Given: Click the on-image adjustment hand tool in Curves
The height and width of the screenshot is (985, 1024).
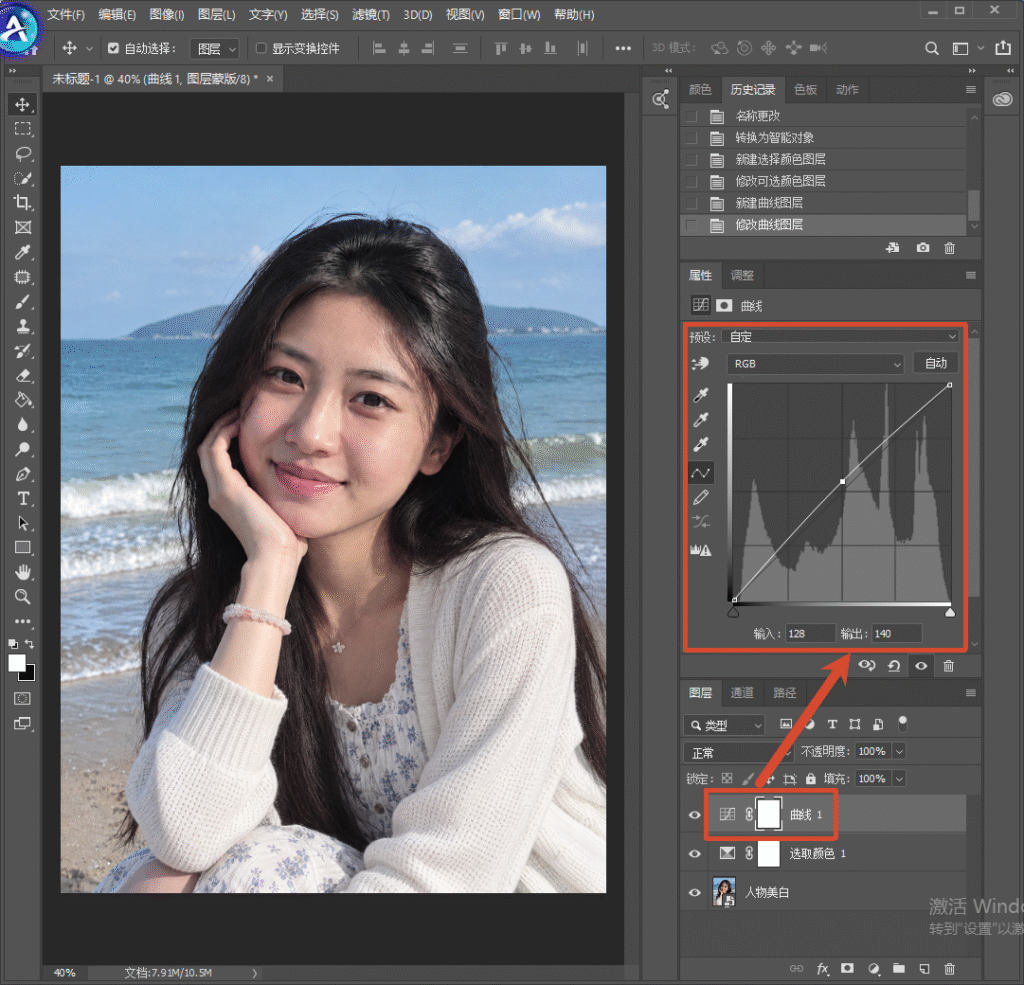Looking at the screenshot, I should point(700,363).
